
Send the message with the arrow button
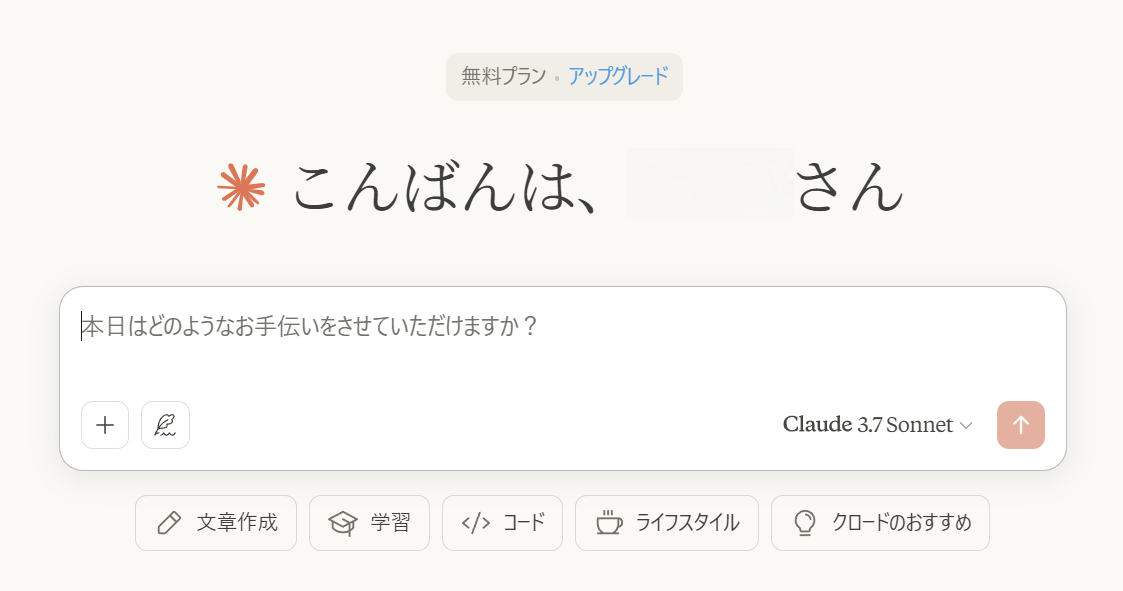1021,425
